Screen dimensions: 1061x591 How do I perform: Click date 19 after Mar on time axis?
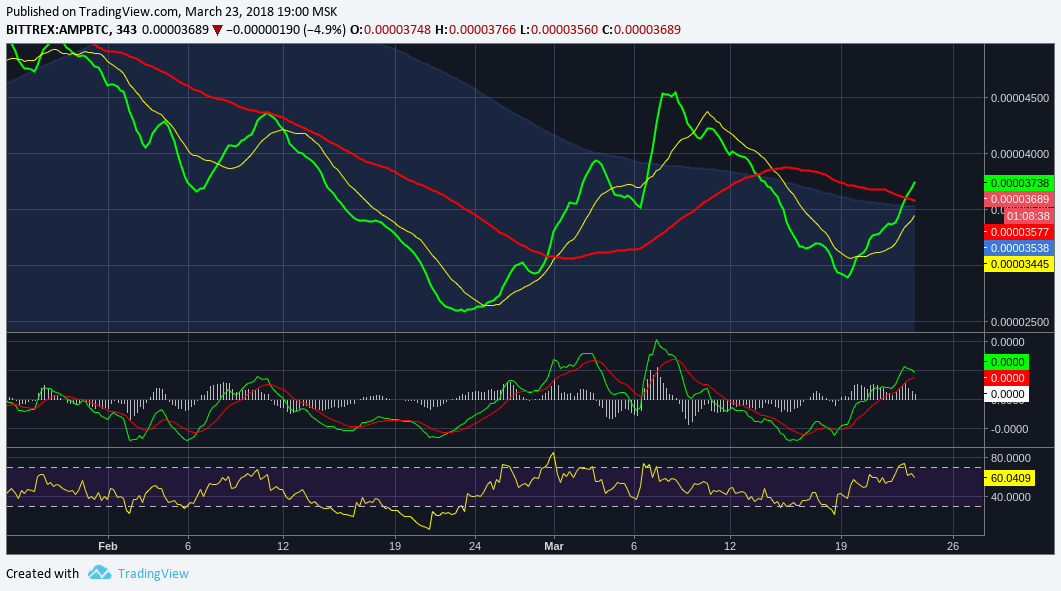coord(840,546)
